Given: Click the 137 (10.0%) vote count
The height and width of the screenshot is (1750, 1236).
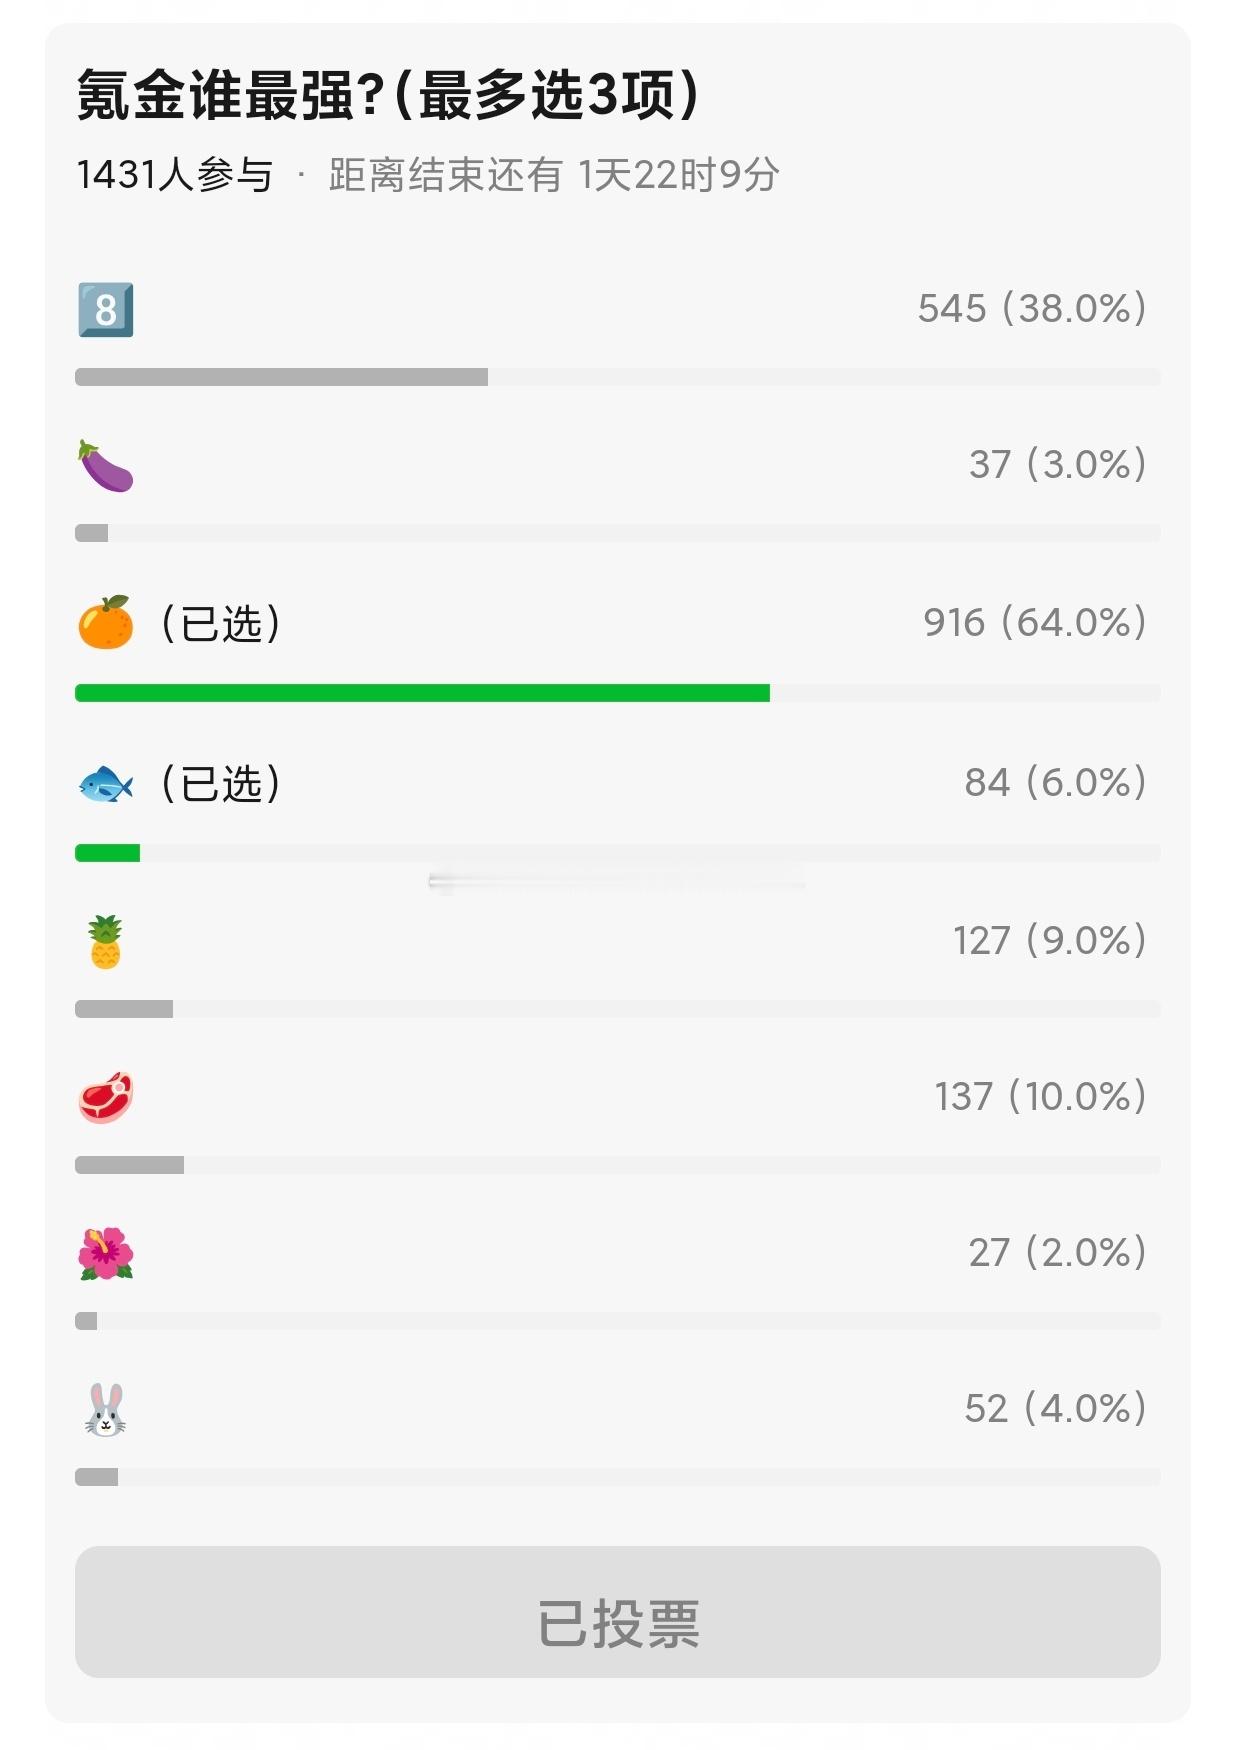Looking at the screenshot, I should click(1040, 1096).
